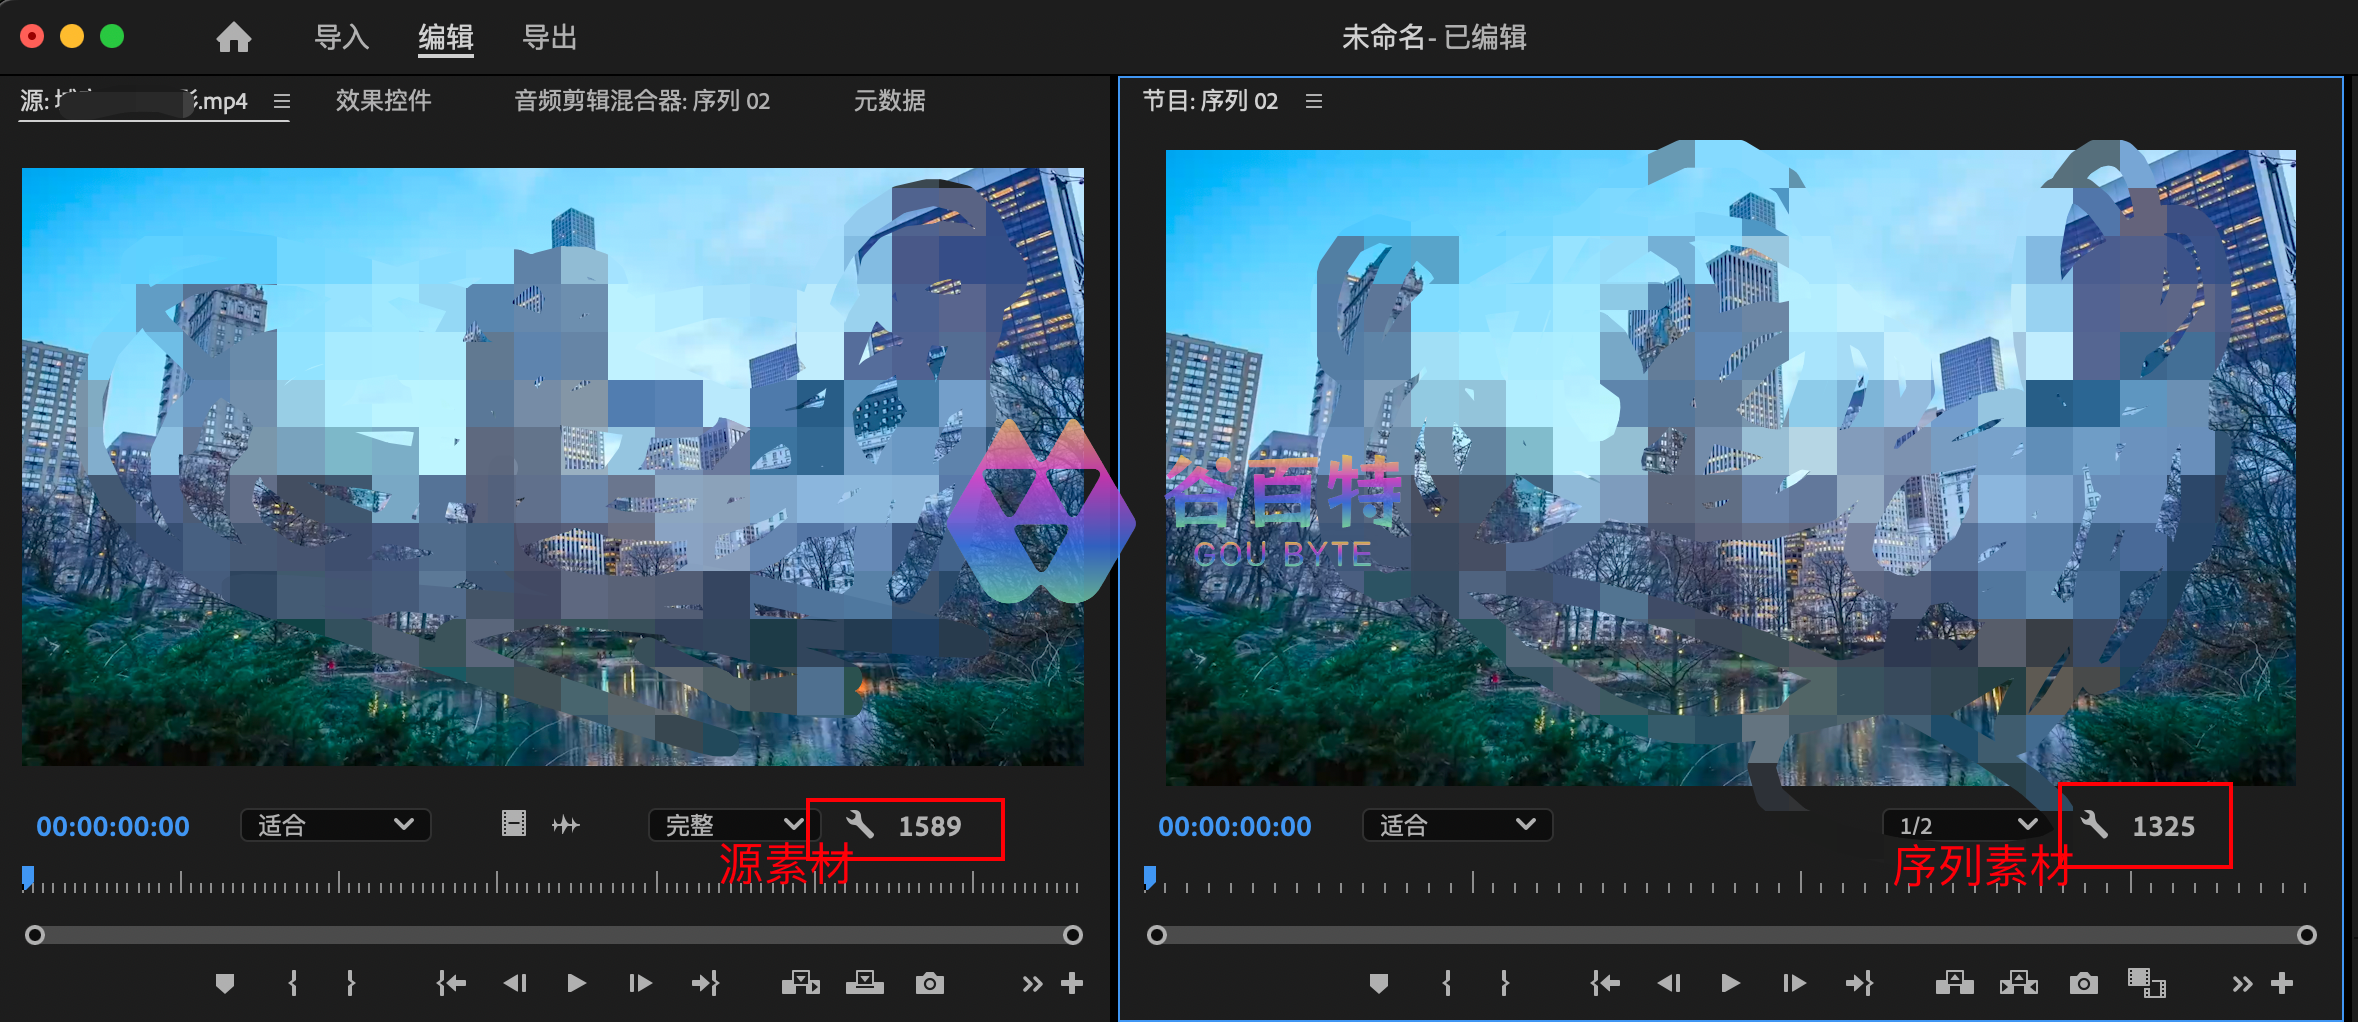
Task: Open source zoom level dropdown 适合
Action: (x=335, y=825)
